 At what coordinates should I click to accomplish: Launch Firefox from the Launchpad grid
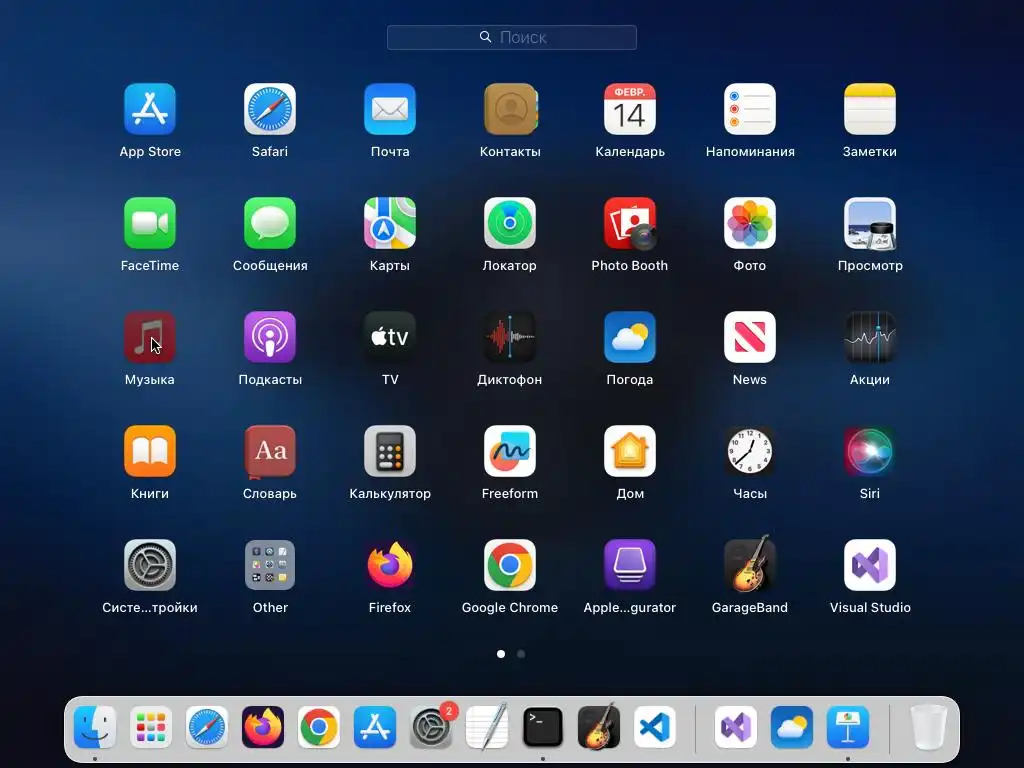coord(390,565)
